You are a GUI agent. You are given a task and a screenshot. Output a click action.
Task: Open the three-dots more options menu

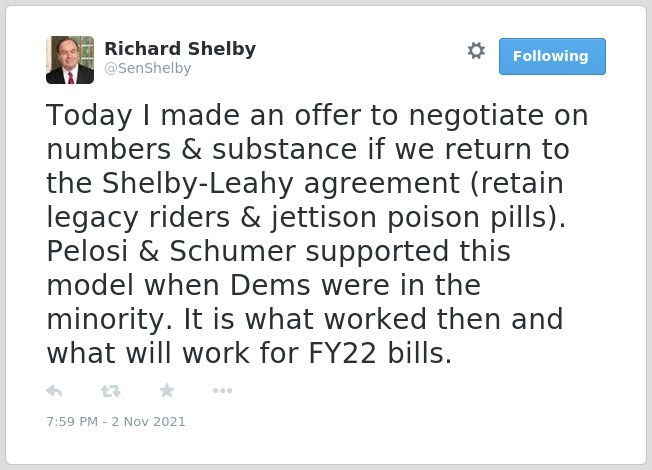pos(222,391)
